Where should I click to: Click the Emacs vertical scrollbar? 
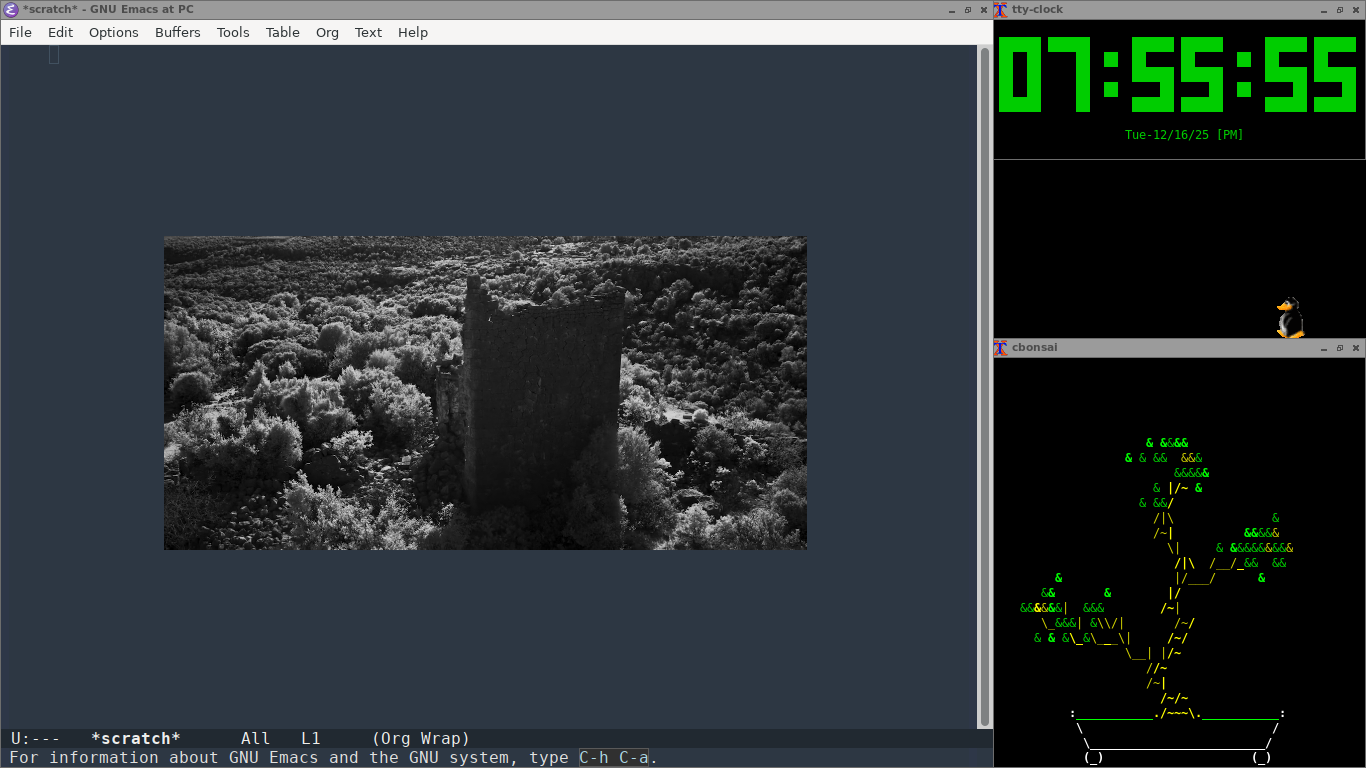tap(985, 386)
